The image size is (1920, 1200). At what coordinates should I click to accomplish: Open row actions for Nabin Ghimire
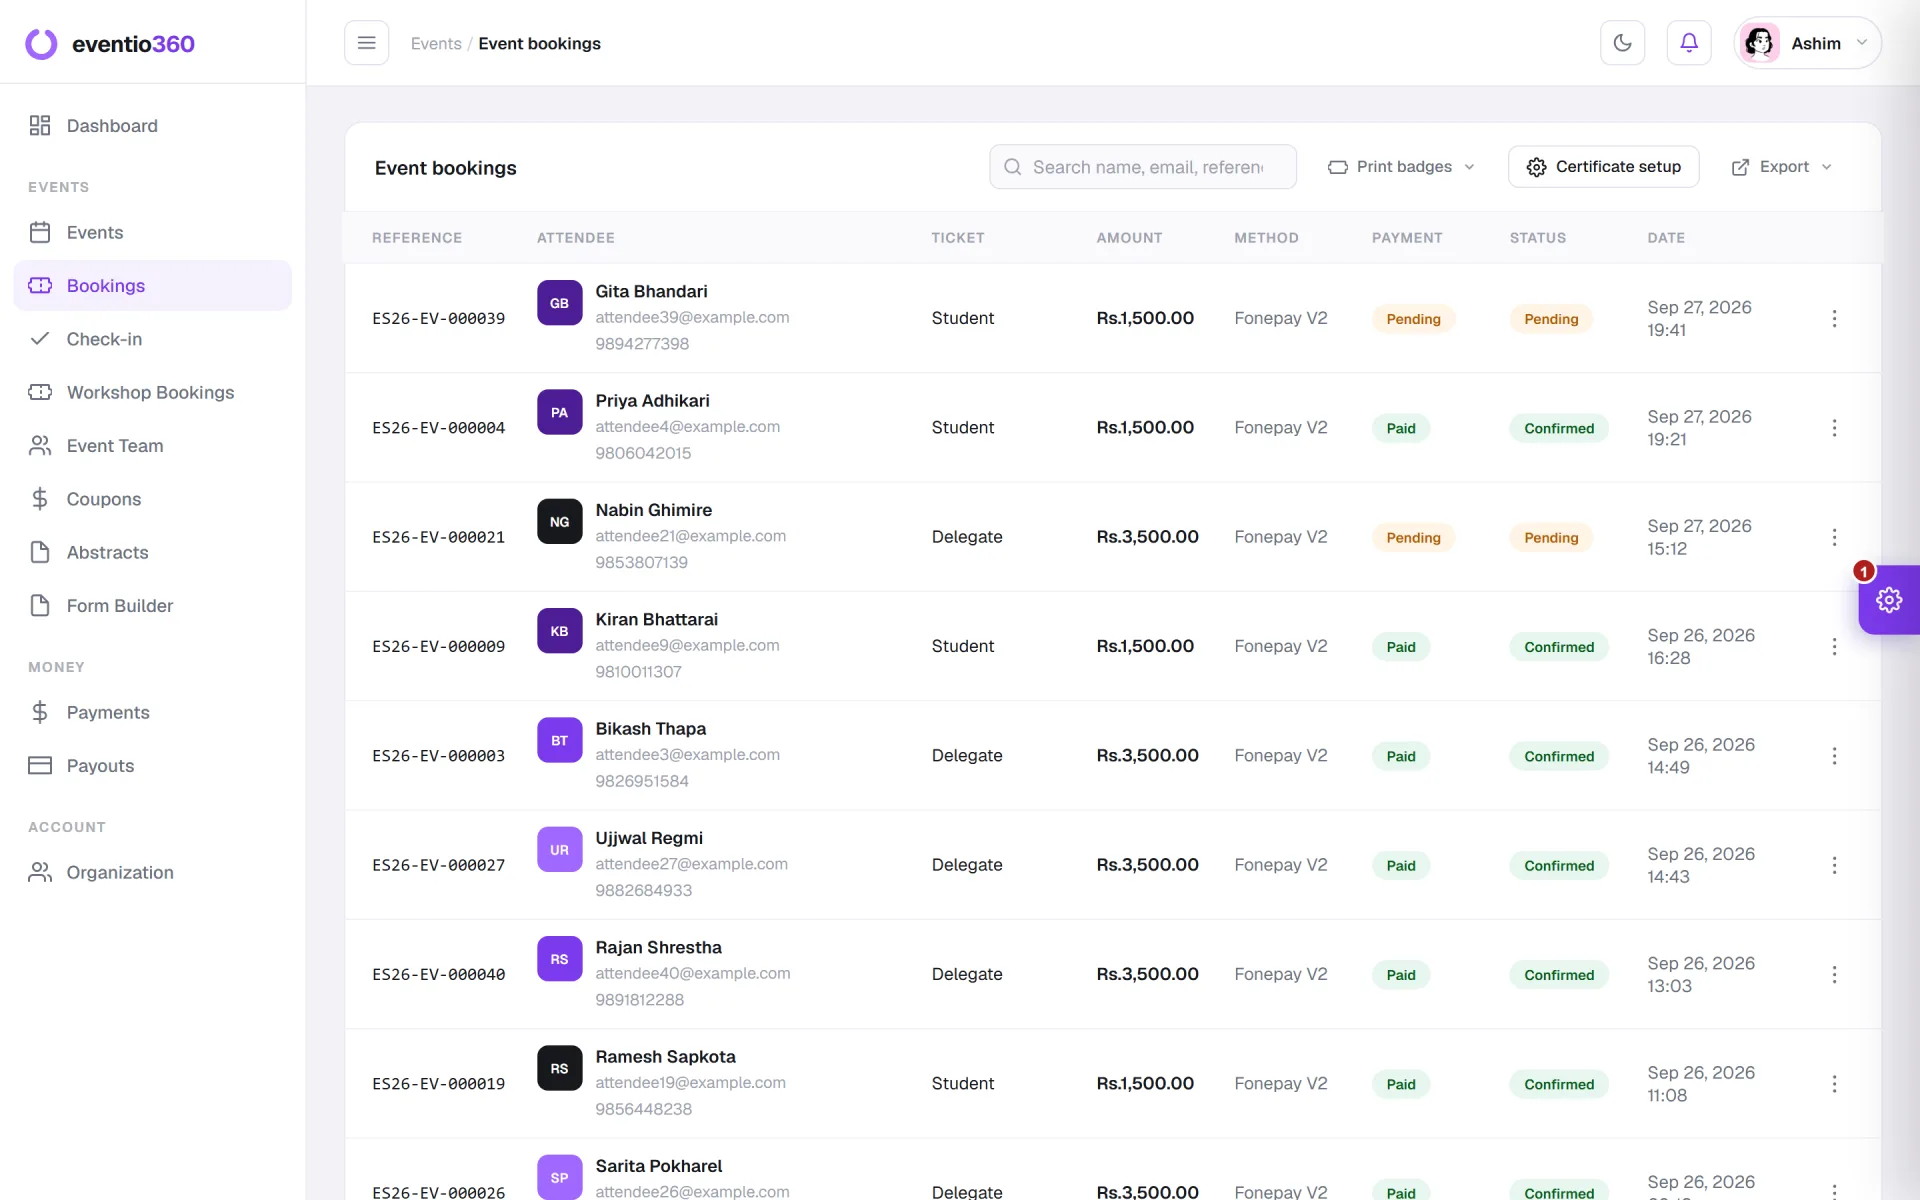point(1834,537)
